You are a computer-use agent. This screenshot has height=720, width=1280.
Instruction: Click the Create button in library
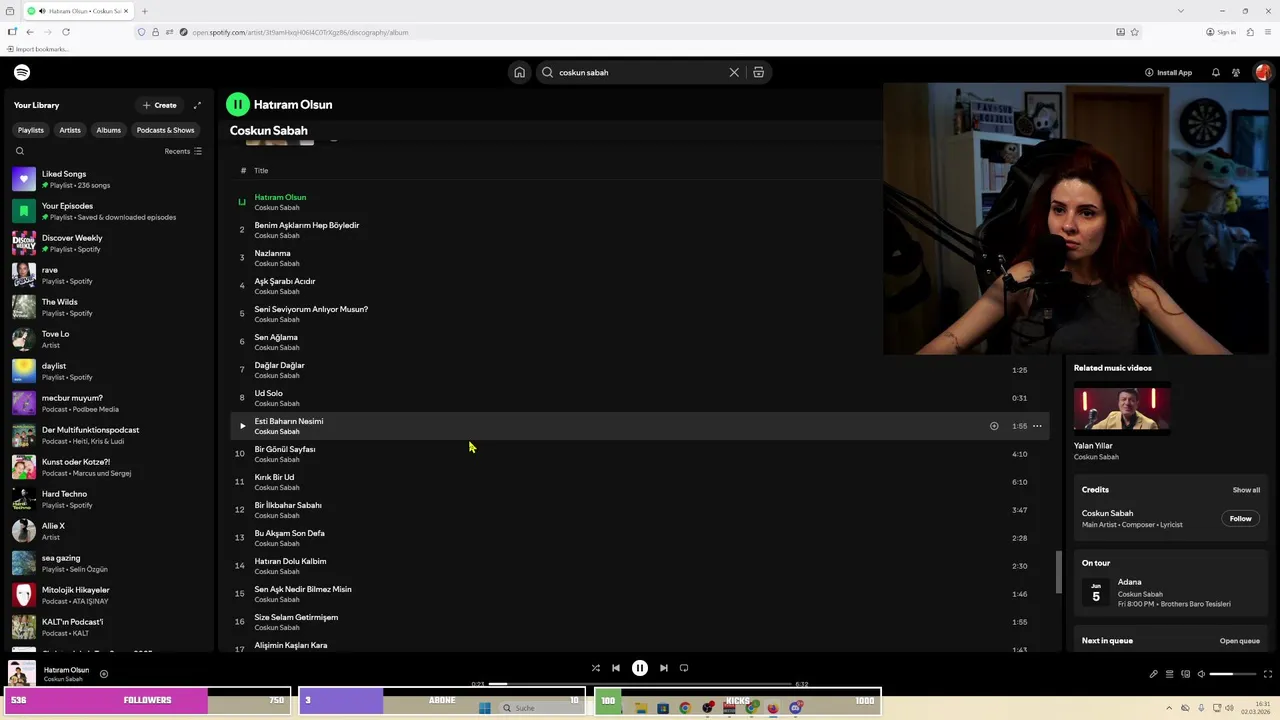click(x=159, y=105)
